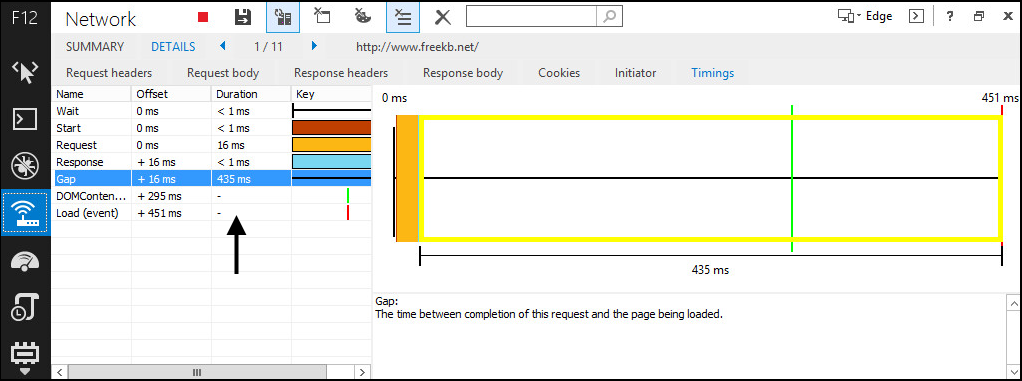Open the Console tool in sidebar
This screenshot has height=381, width=1022.
[x=25, y=119]
